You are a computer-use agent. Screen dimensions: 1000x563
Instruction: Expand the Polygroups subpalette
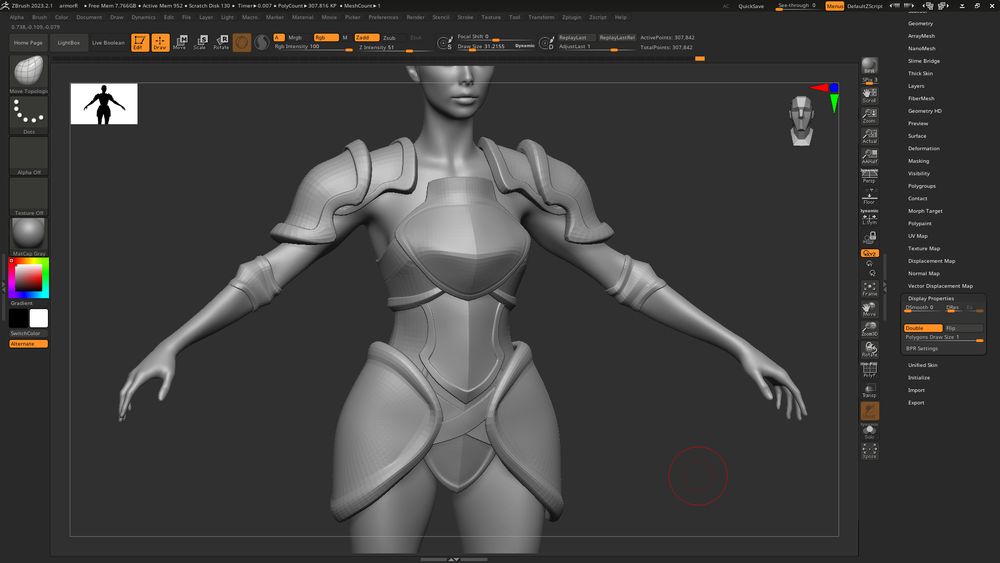point(921,186)
